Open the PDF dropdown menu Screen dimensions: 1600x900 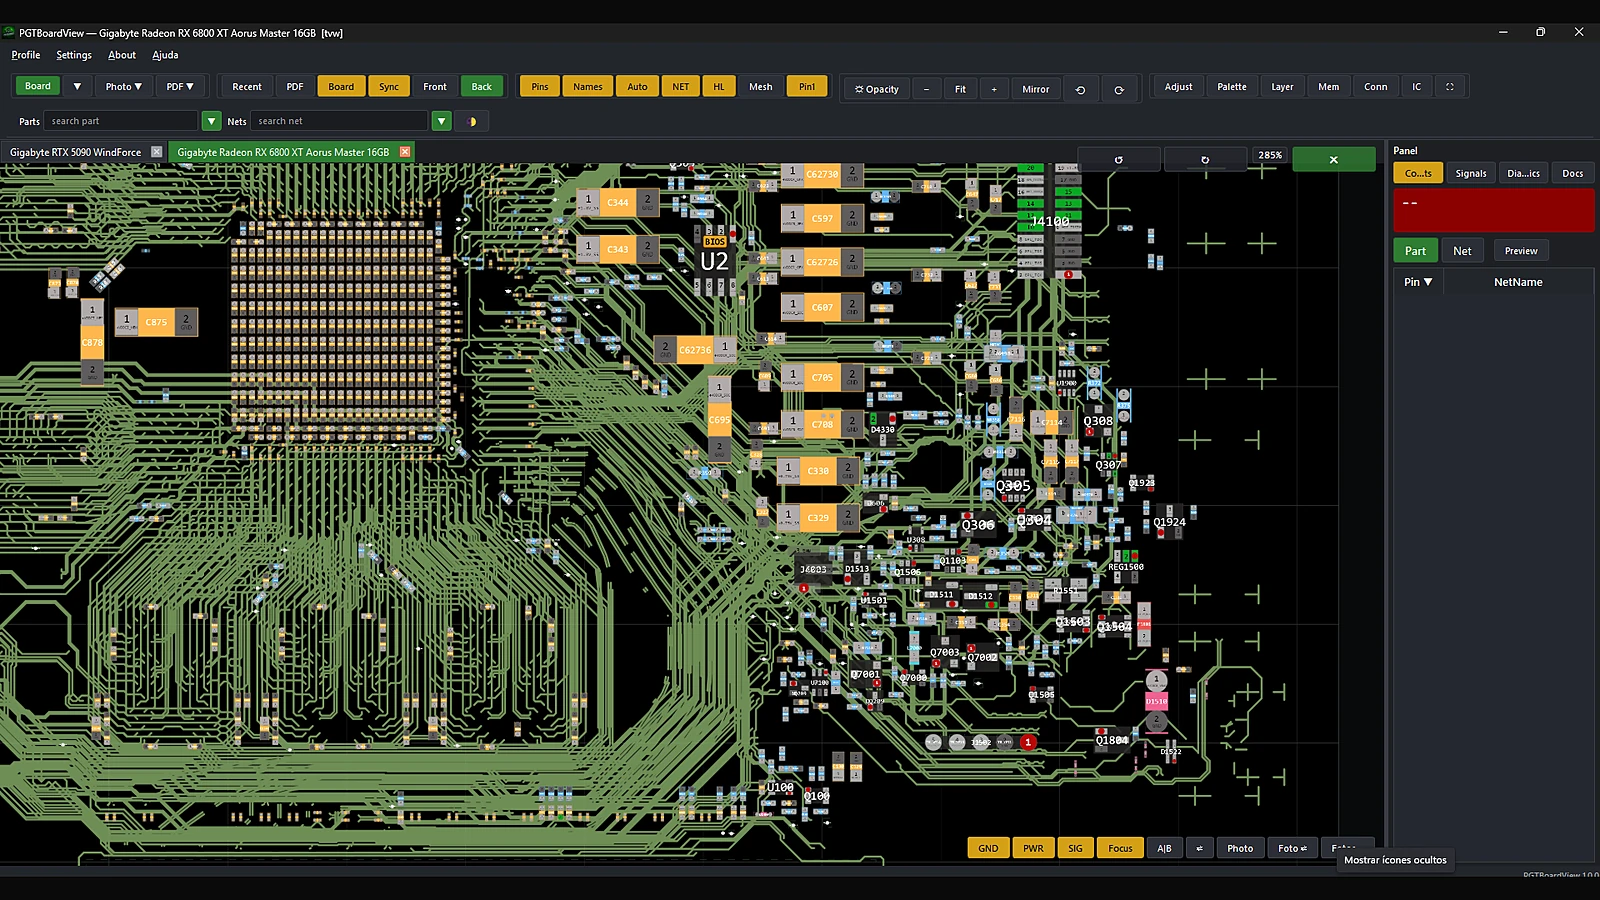tap(180, 87)
